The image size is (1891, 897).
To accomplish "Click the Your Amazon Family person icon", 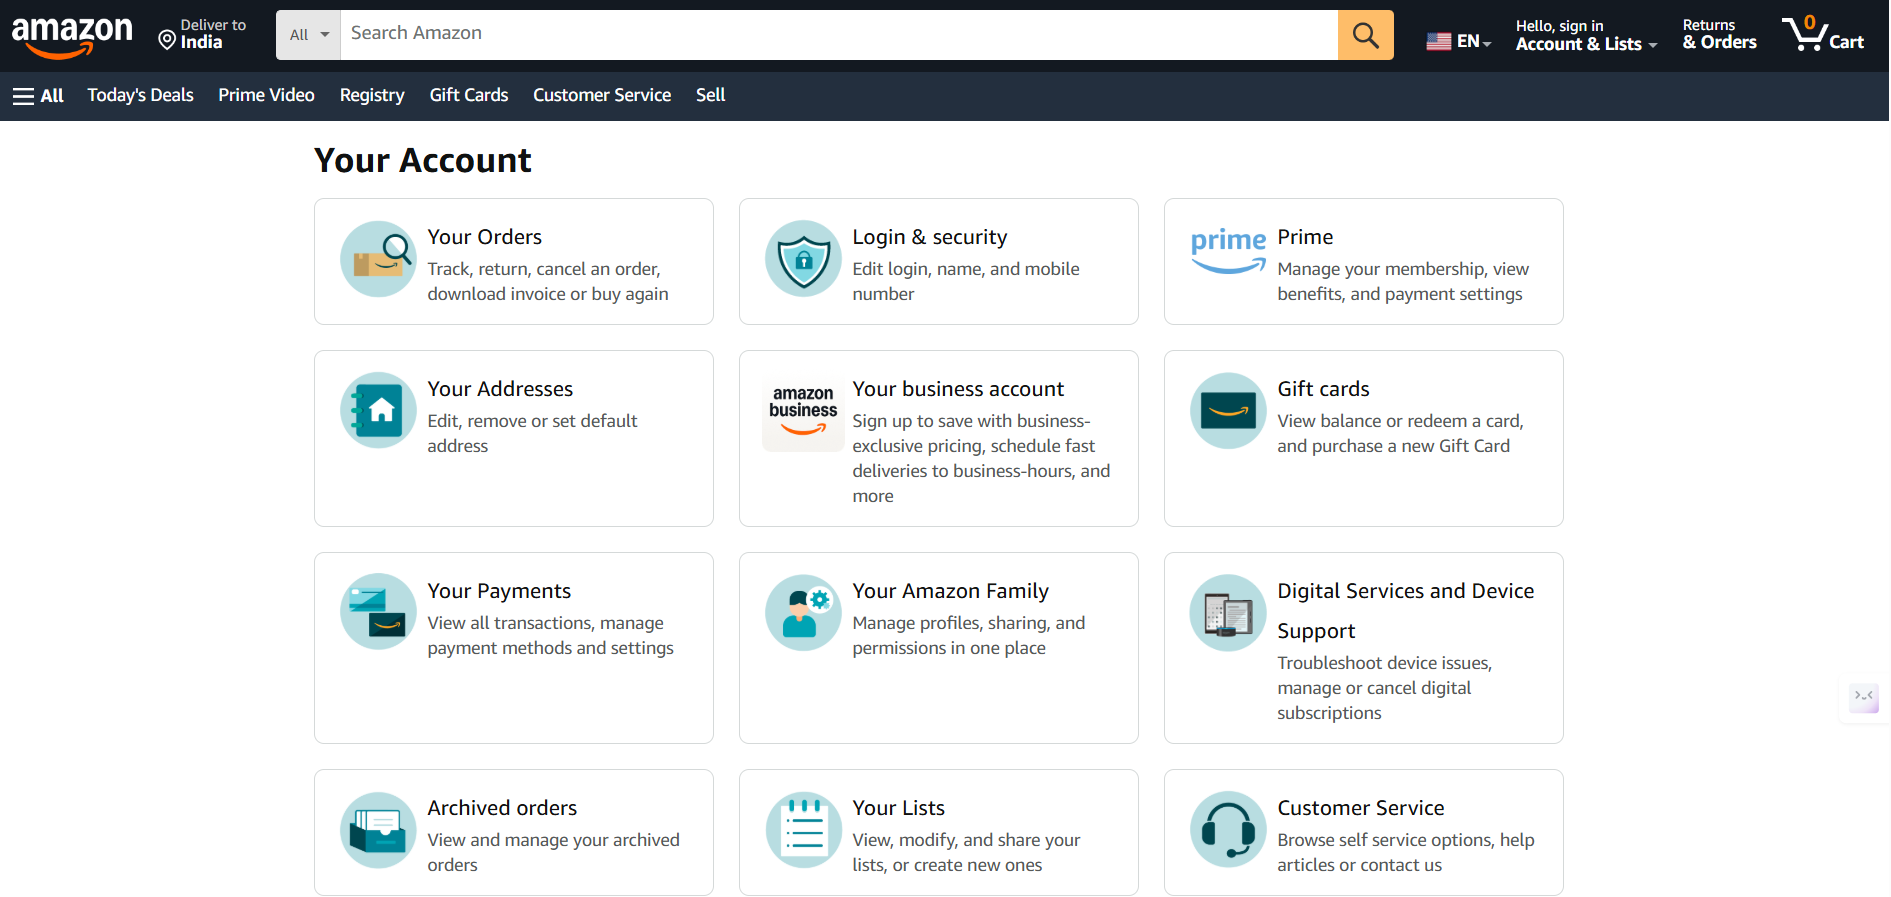I will click(x=803, y=612).
